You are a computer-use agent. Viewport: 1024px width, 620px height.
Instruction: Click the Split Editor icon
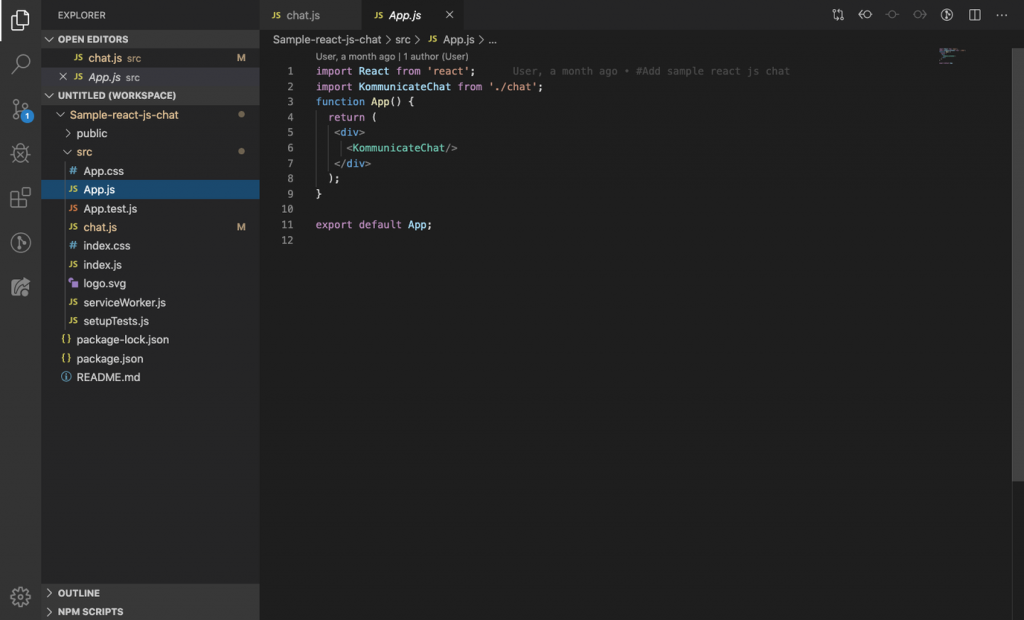coord(975,15)
